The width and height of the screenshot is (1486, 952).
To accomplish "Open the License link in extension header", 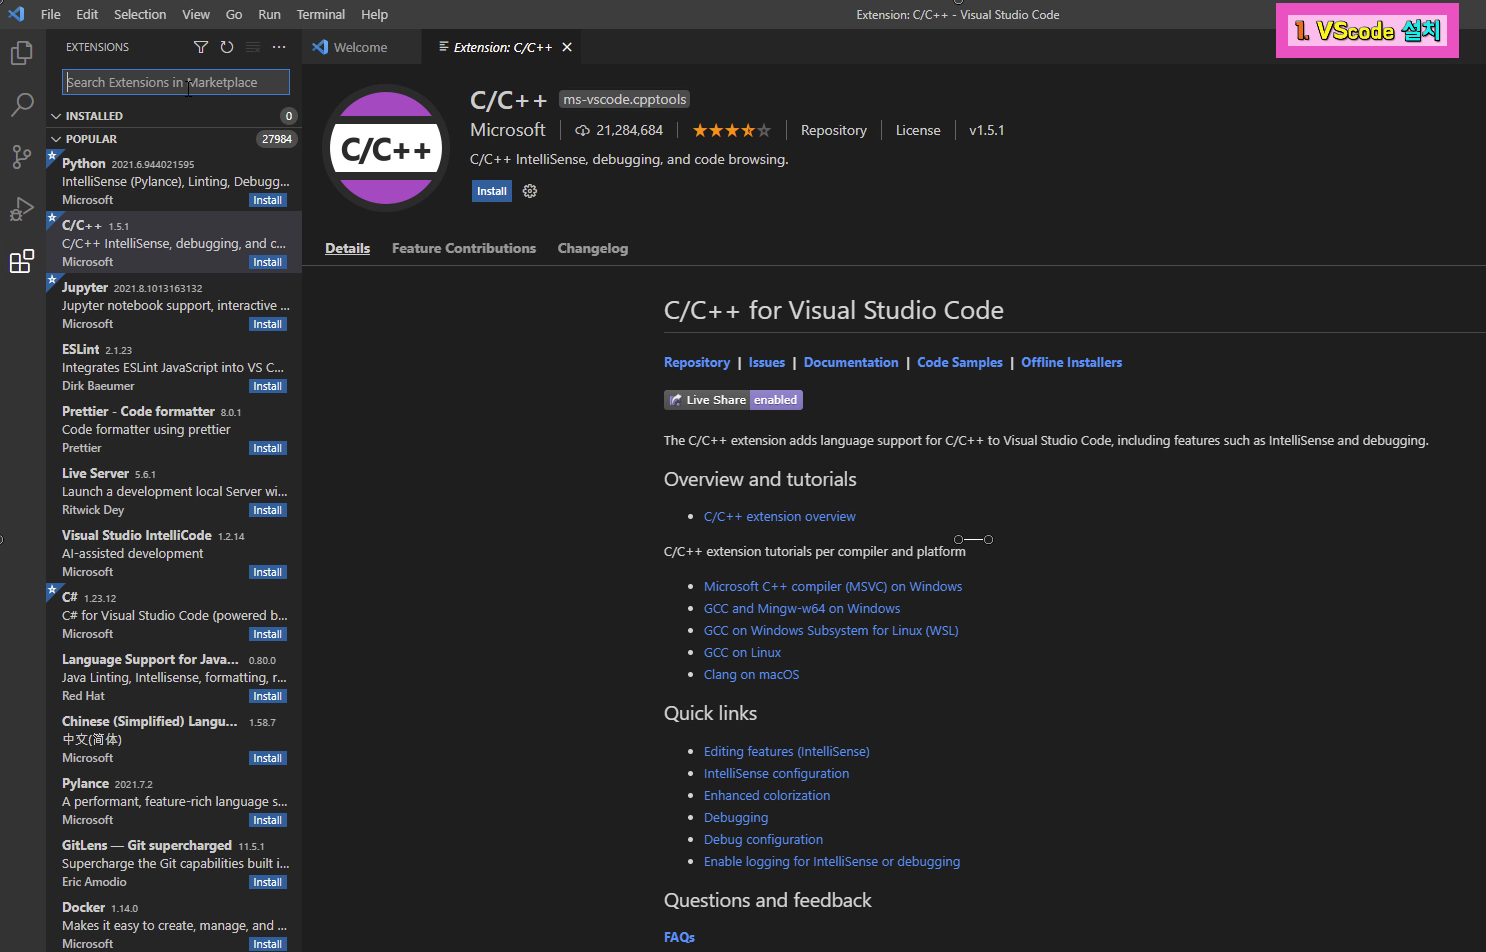I will click(x=918, y=130).
